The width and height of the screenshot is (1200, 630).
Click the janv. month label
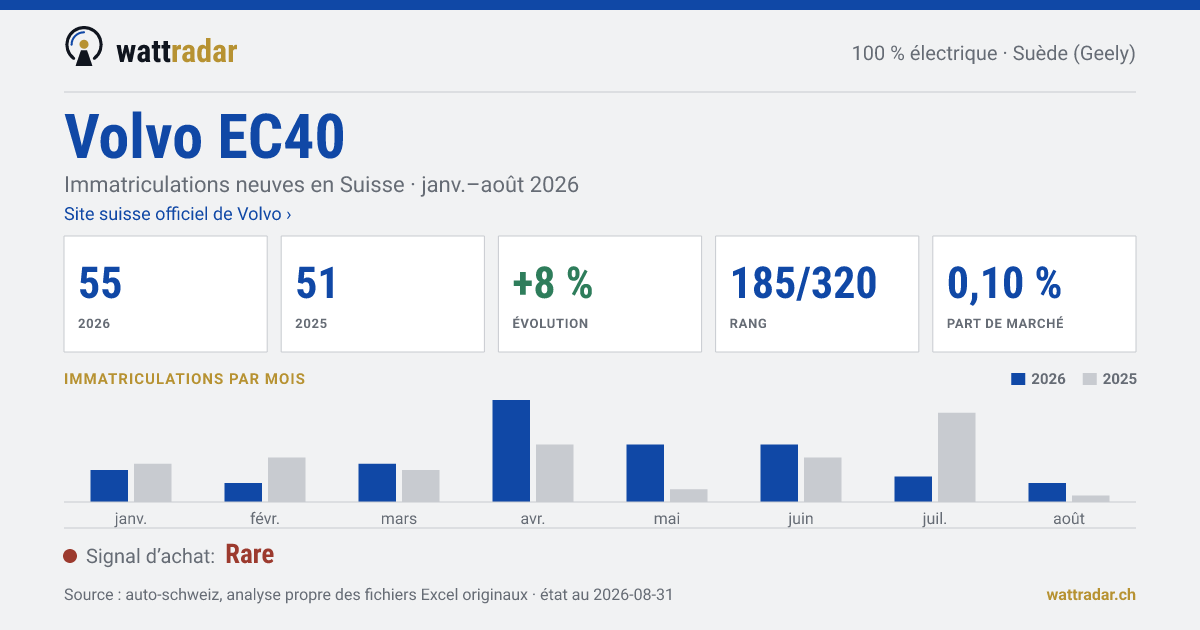(x=131, y=519)
